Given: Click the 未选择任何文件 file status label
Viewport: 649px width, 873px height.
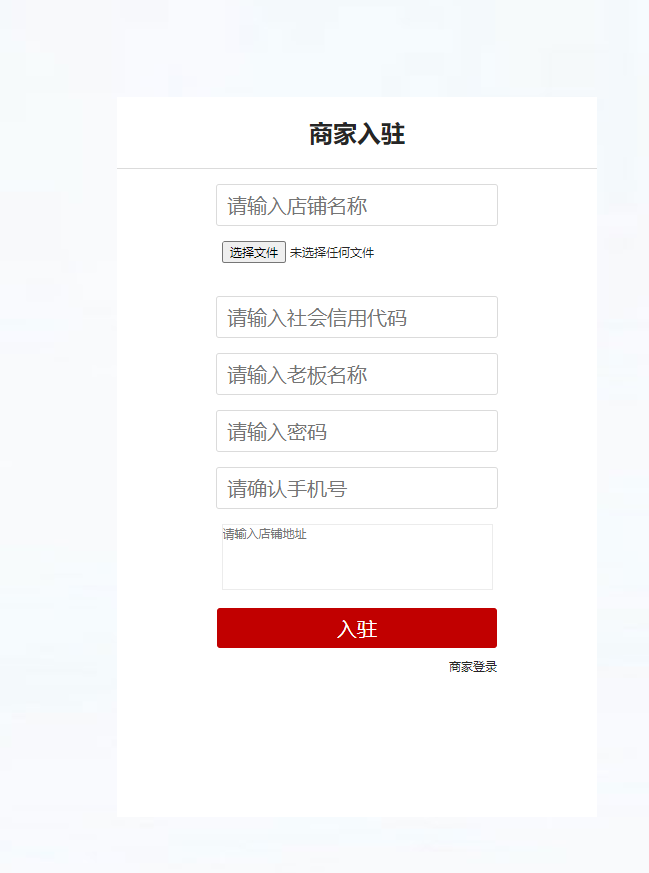Looking at the screenshot, I should tap(332, 253).
